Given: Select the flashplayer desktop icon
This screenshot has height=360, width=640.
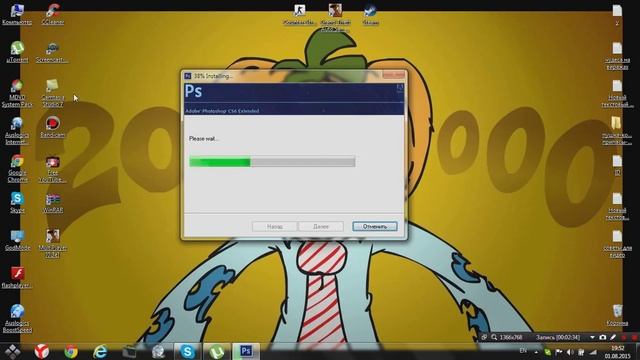Looking at the screenshot, I should coord(17,278).
